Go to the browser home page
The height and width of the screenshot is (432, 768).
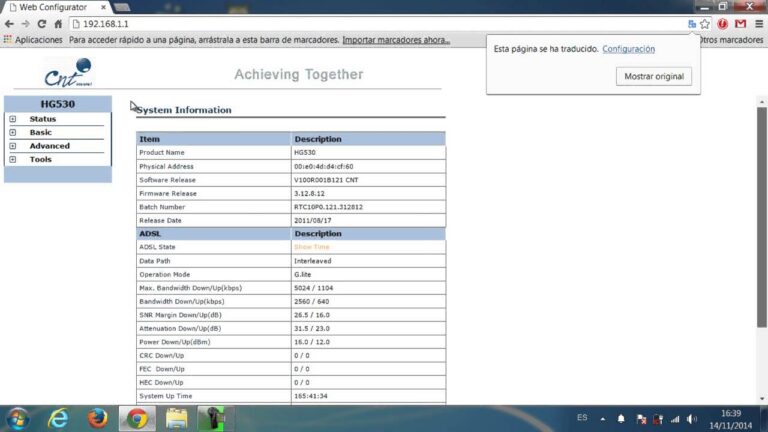pos(58,23)
